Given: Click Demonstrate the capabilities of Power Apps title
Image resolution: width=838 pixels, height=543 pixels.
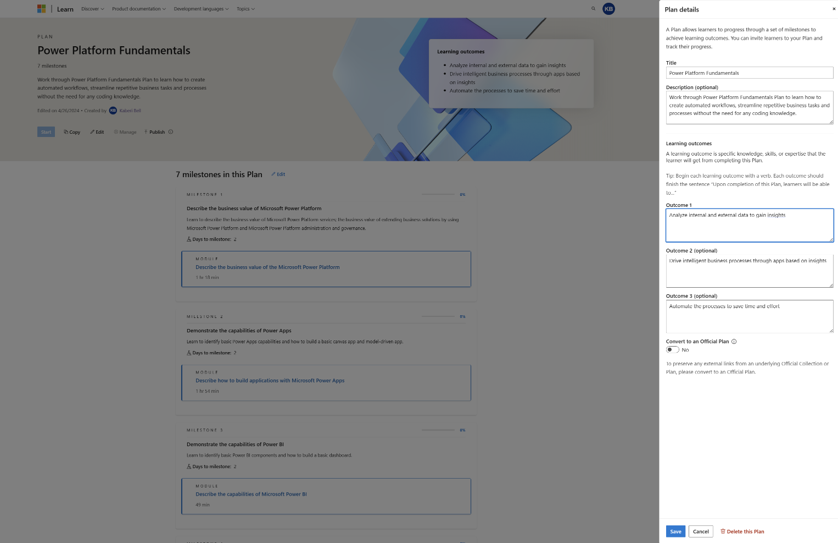Looking at the screenshot, I should [x=239, y=331].
